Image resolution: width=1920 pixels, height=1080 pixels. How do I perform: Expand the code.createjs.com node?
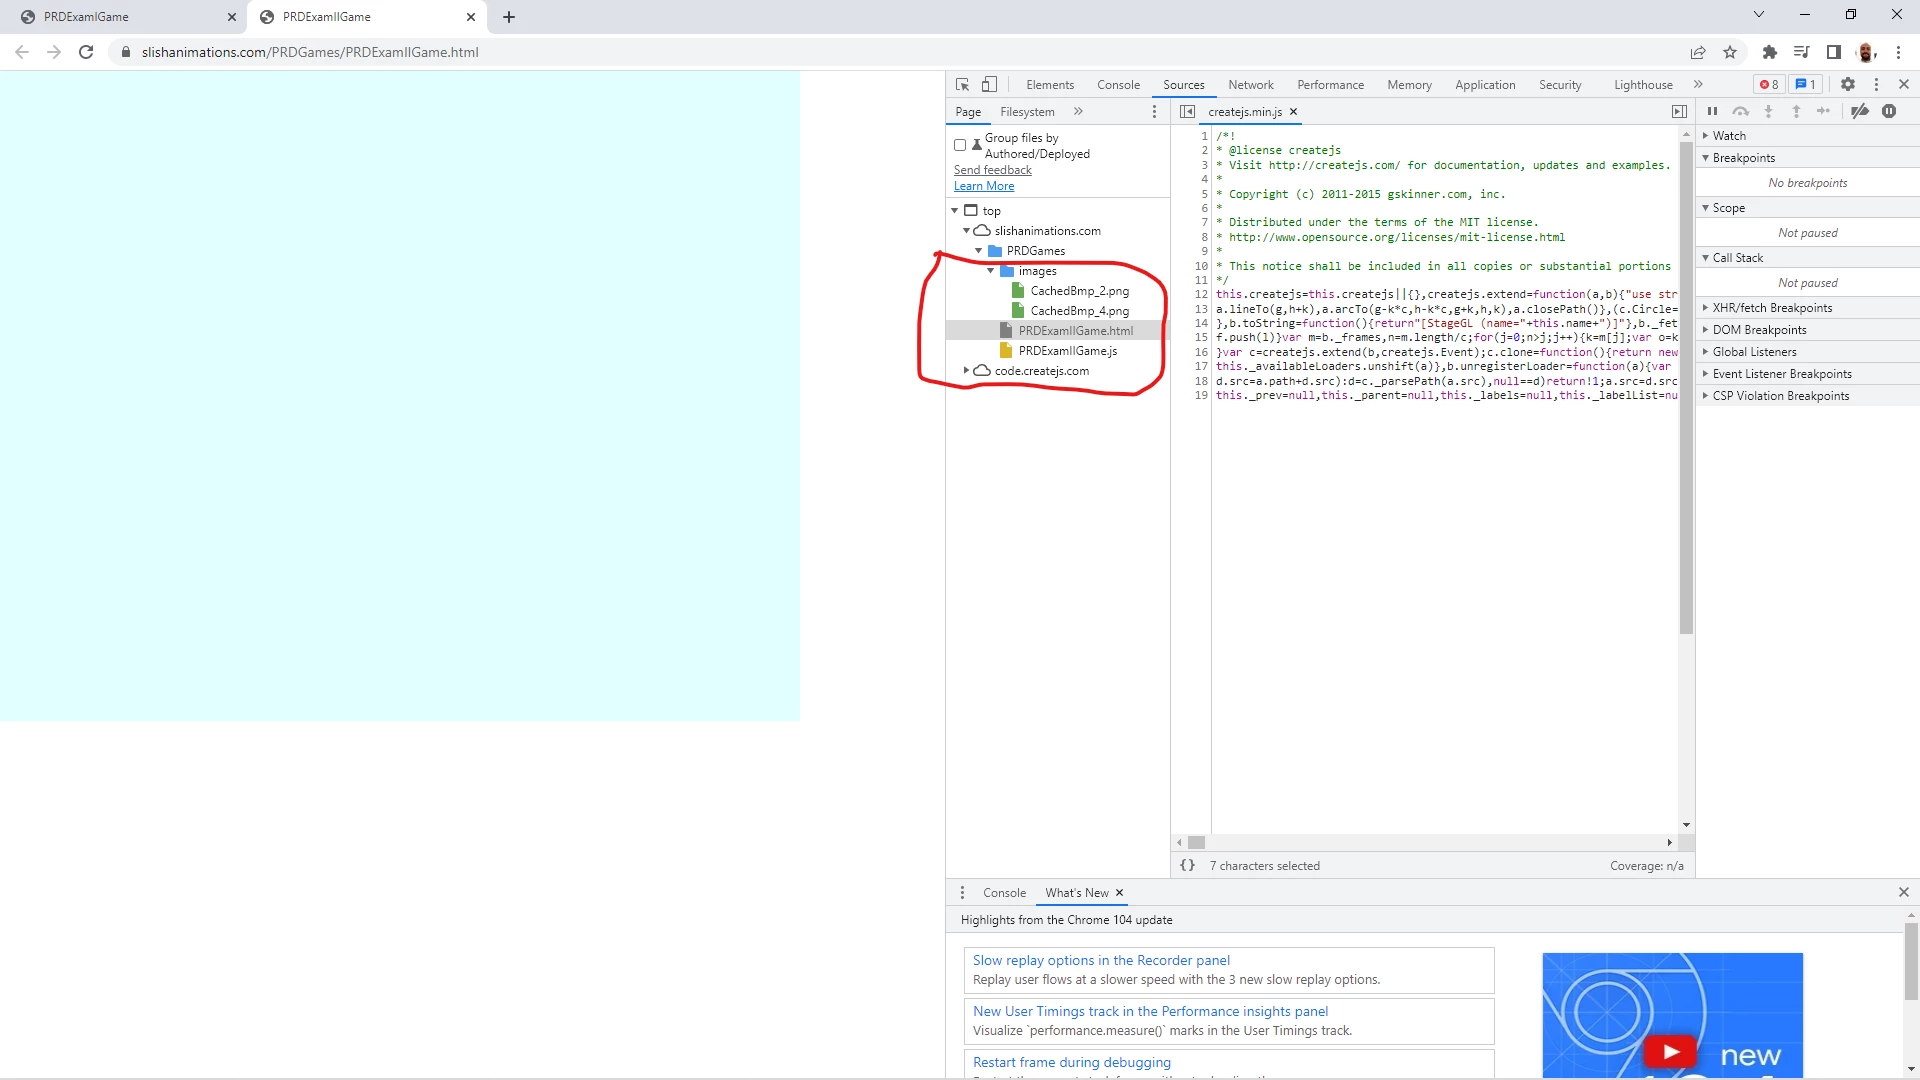point(967,371)
